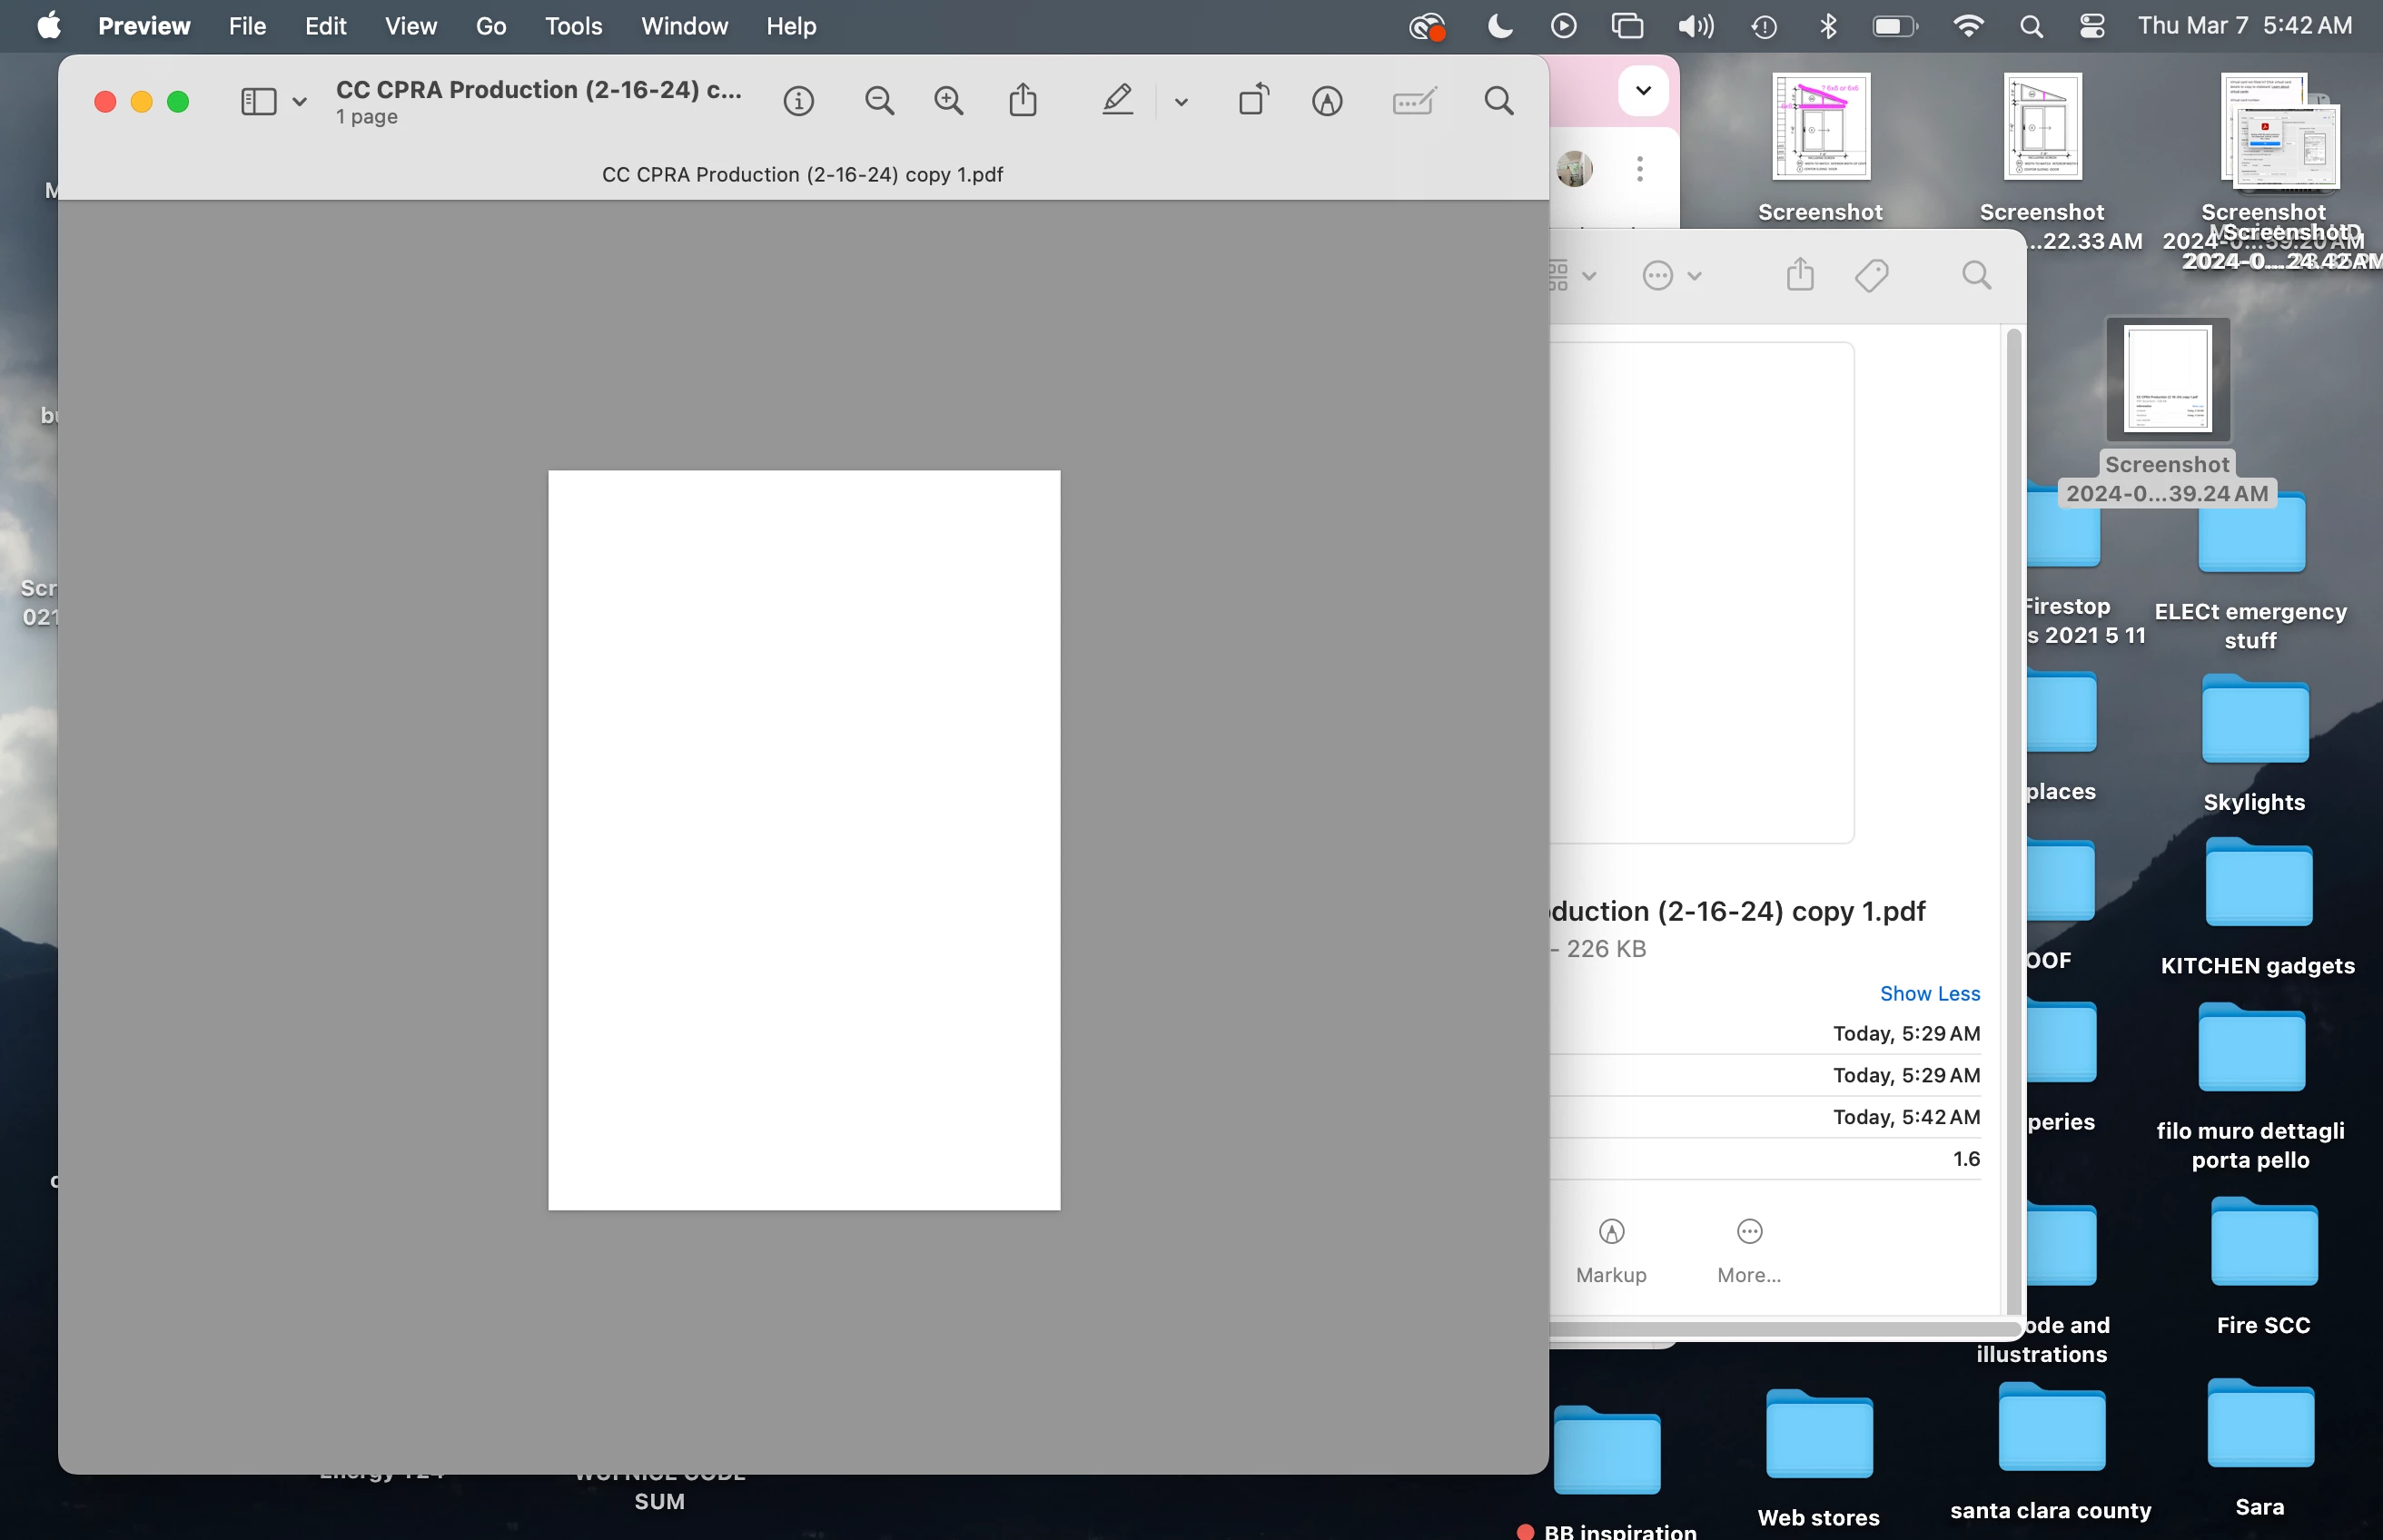
Task: Click the Share icon in Preview toolbar
Action: coord(1022,101)
